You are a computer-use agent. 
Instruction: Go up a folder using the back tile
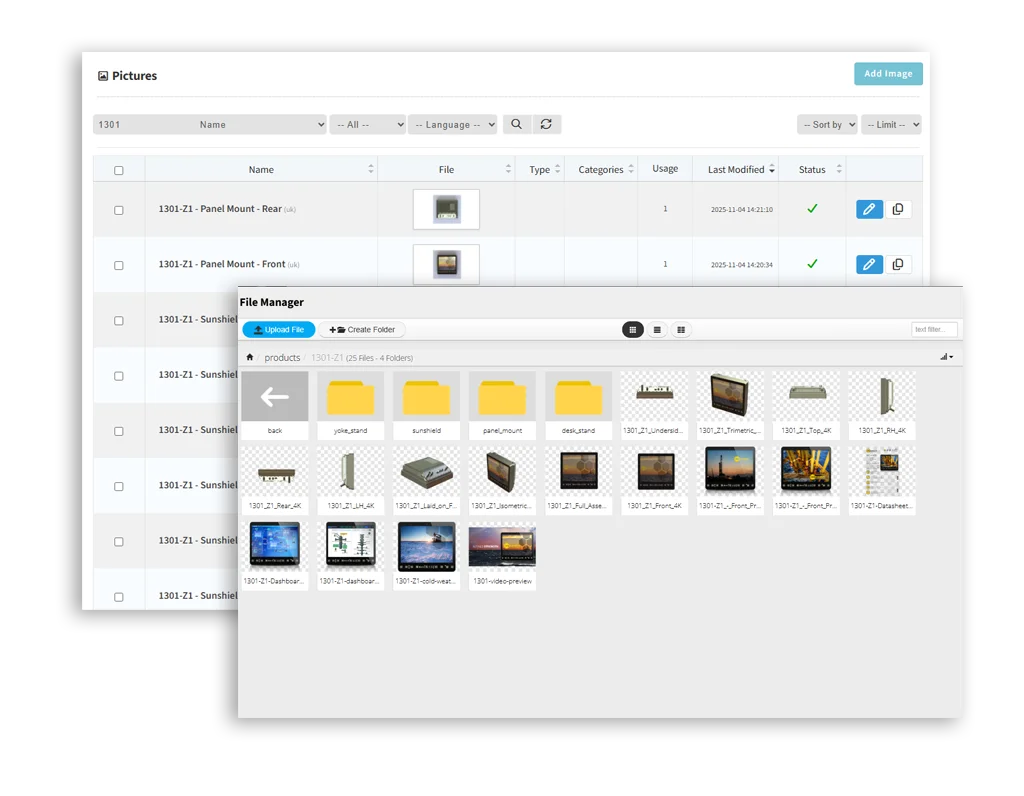click(274, 397)
